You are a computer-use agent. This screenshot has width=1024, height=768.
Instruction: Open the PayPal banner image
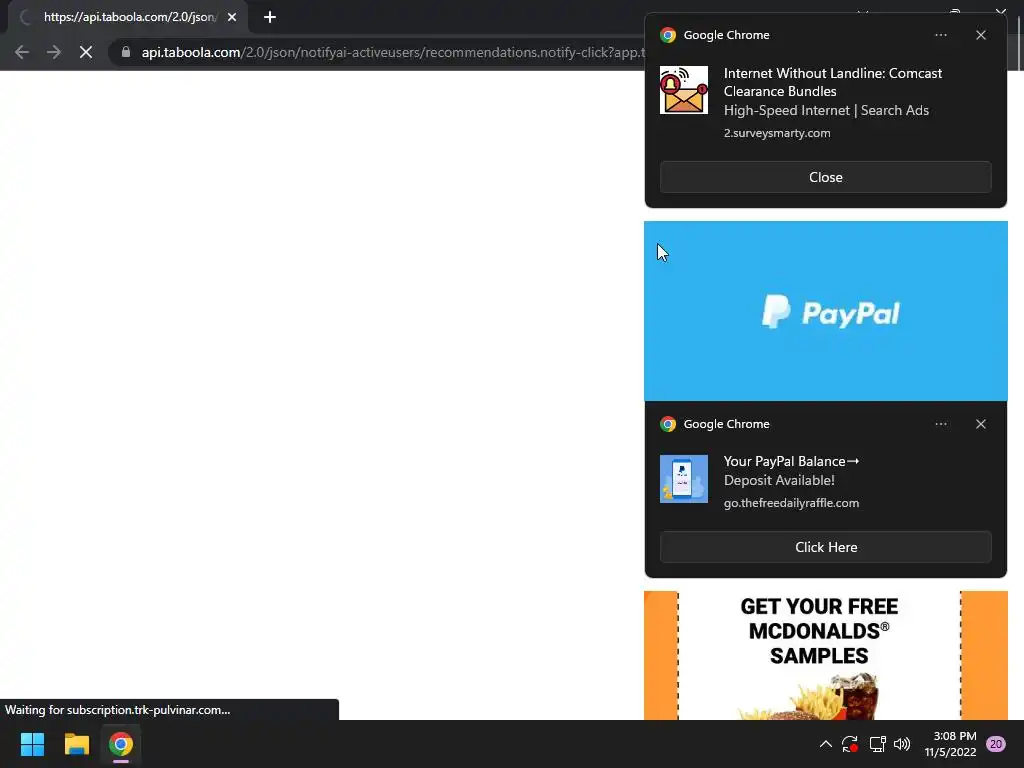pyautogui.click(x=825, y=311)
